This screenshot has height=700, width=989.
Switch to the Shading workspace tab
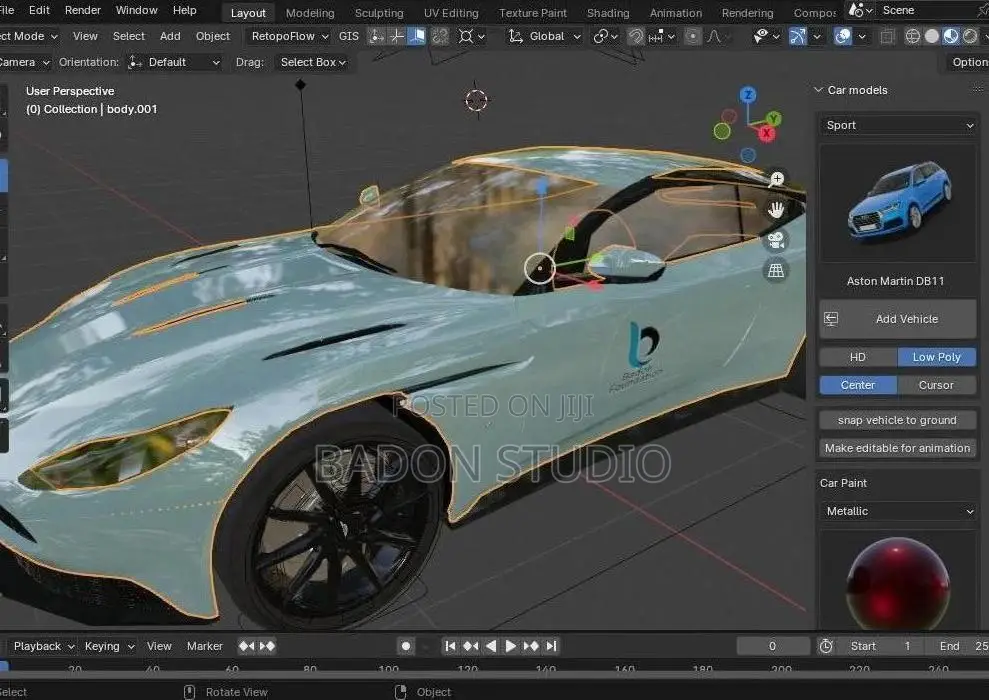coord(608,13)
